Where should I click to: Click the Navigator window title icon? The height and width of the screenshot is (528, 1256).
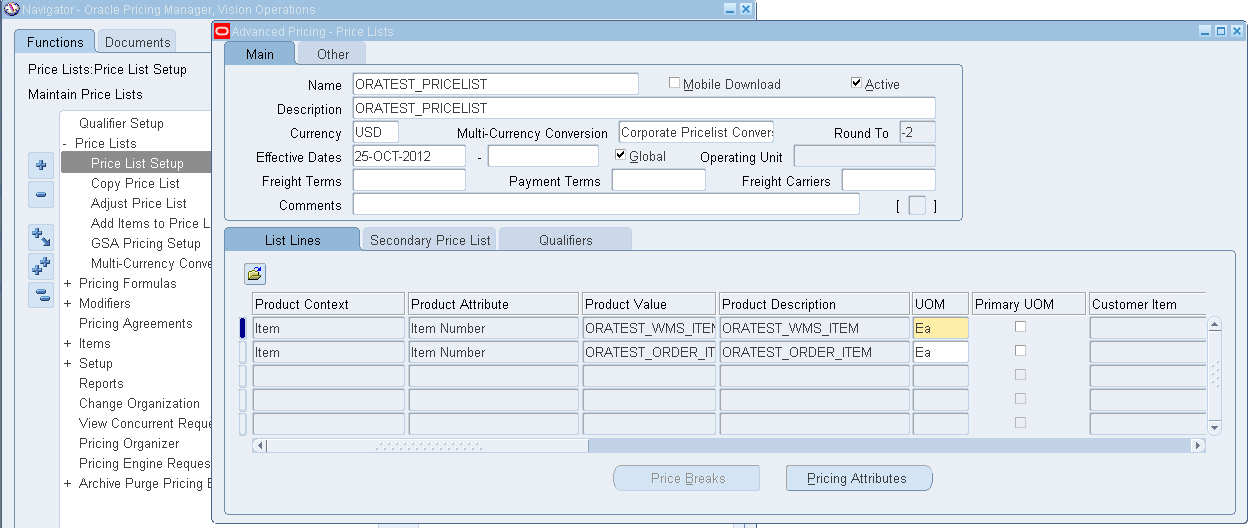(x=11, y=9)
